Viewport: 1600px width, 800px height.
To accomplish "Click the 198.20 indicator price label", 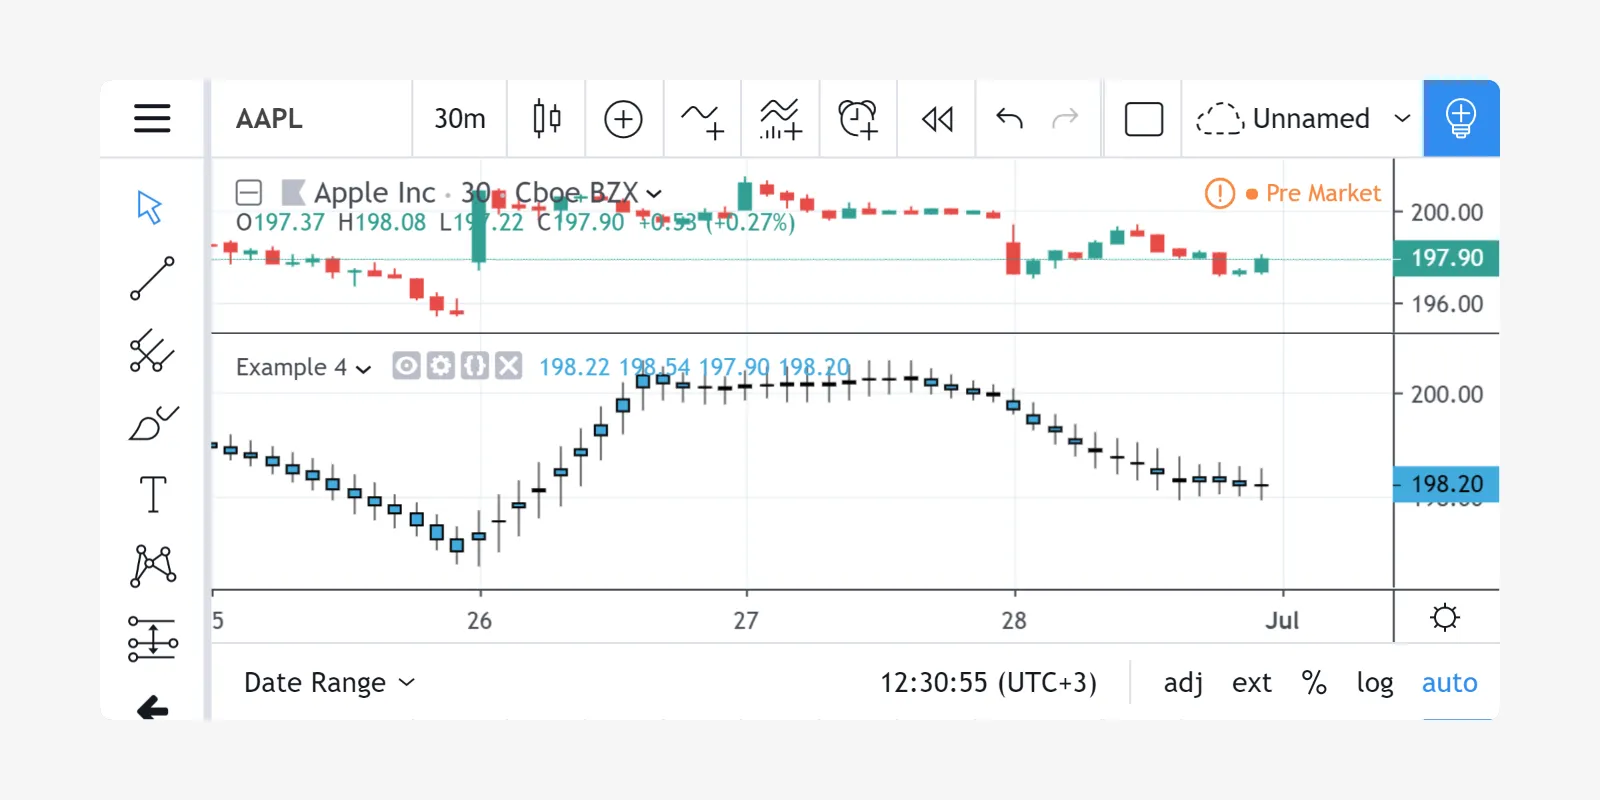I will (1447, 484).
